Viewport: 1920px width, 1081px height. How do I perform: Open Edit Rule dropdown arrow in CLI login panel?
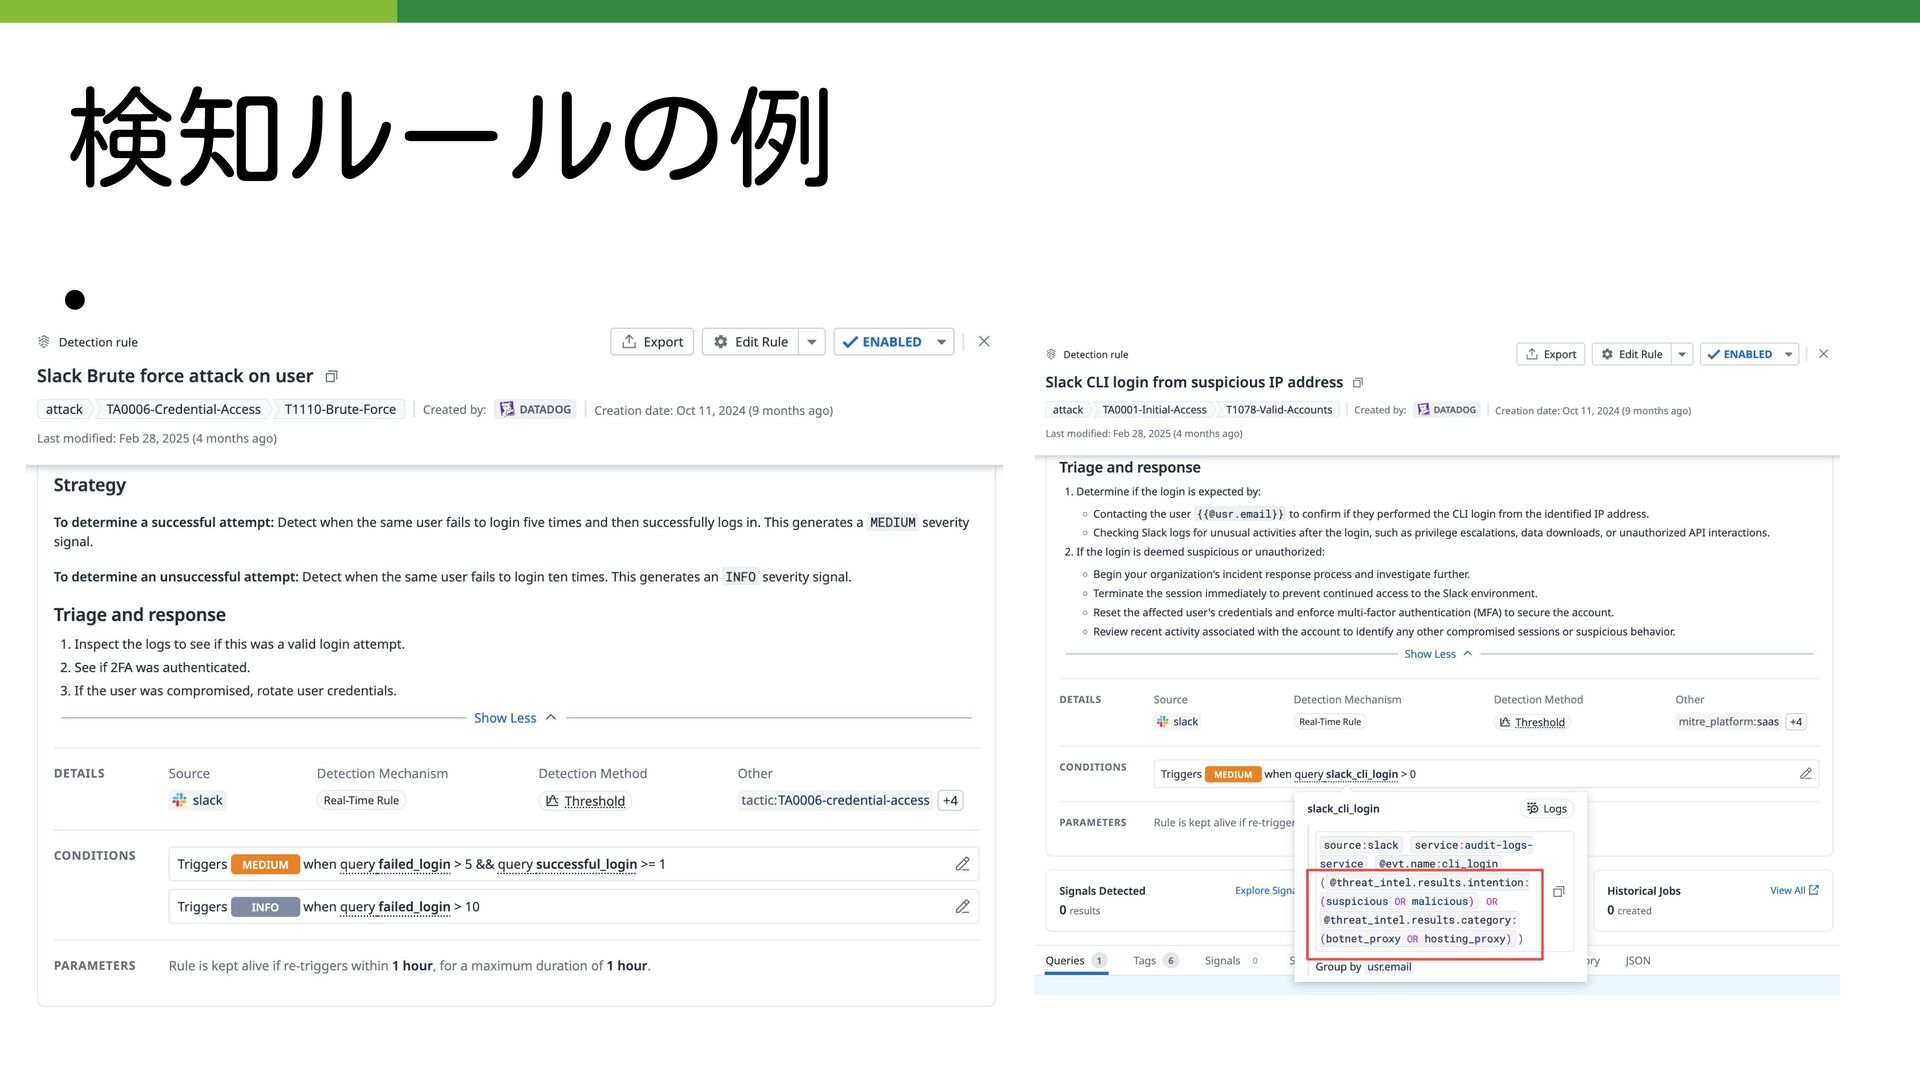click(1682, 354)
